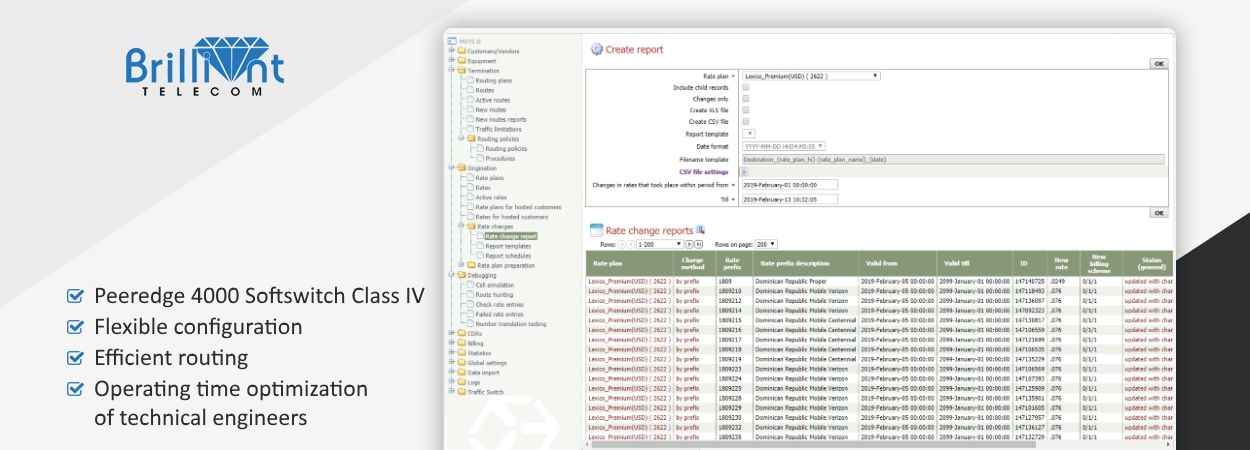Go to the previous rows page arrow
Image resolution: width=1250 pixels, height=450 pixels.
click(x=630, y=244)
